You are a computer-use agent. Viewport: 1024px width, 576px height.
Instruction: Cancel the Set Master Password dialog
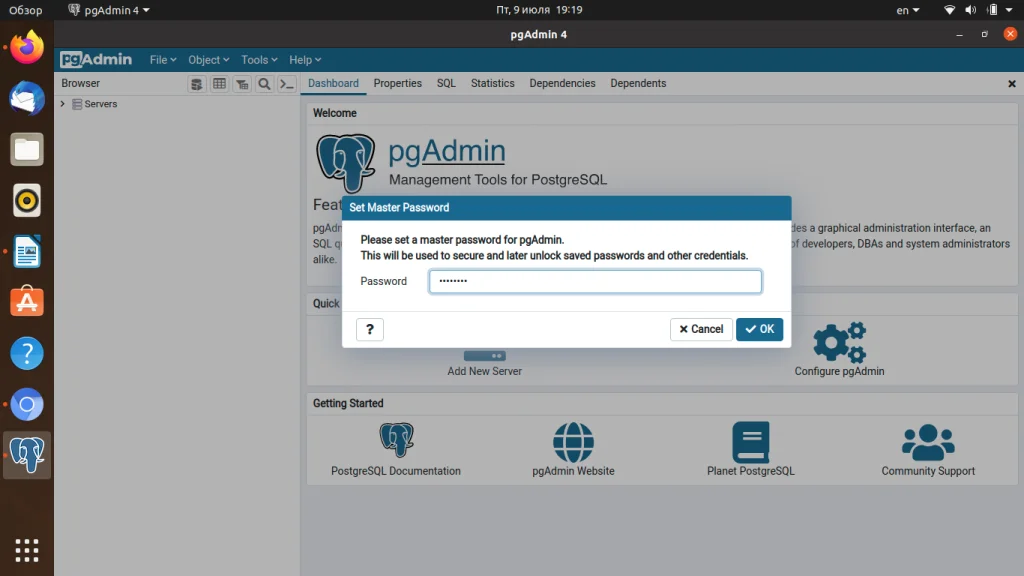click(701, 329)
